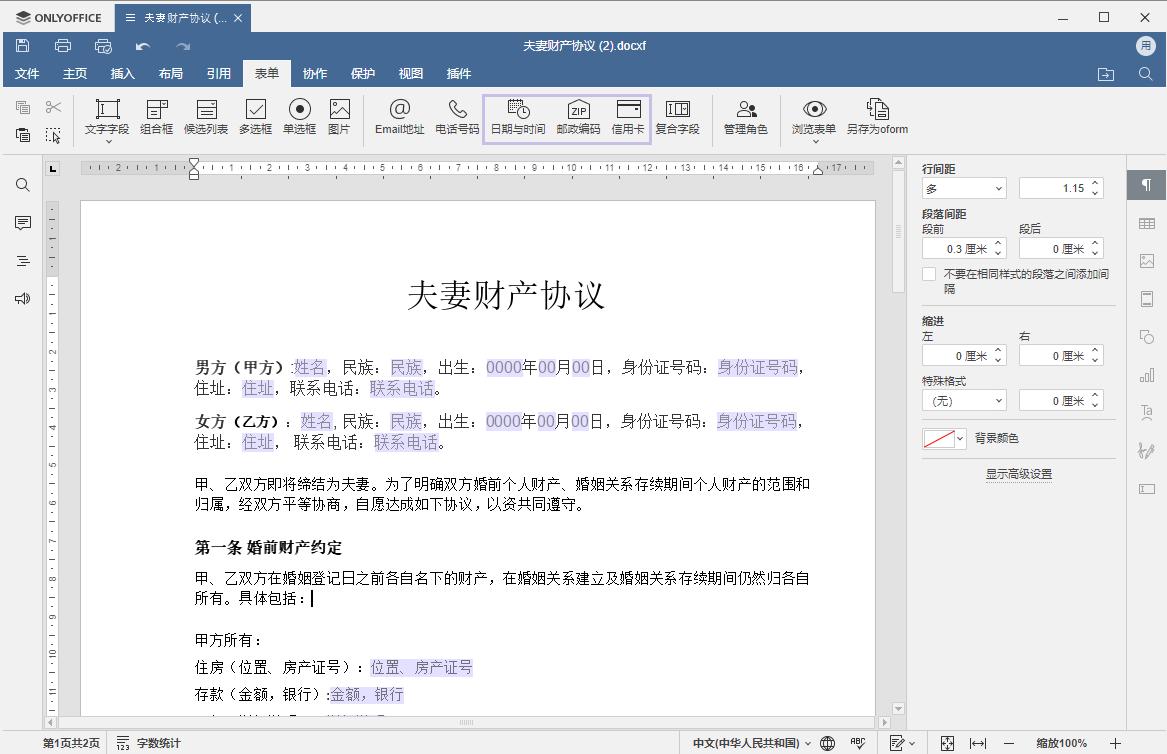
Task: Add a 信用卡 form field
Action: pos(629,117)
